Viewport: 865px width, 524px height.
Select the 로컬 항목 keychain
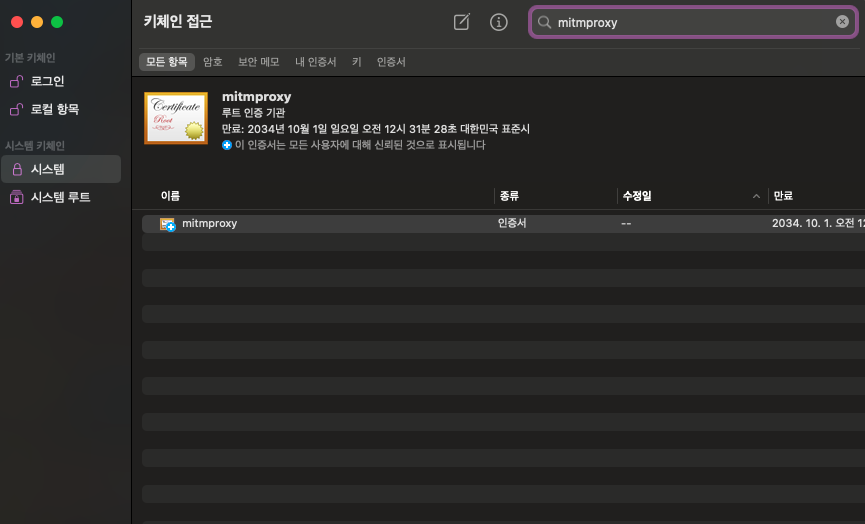[x=54, y=109]
